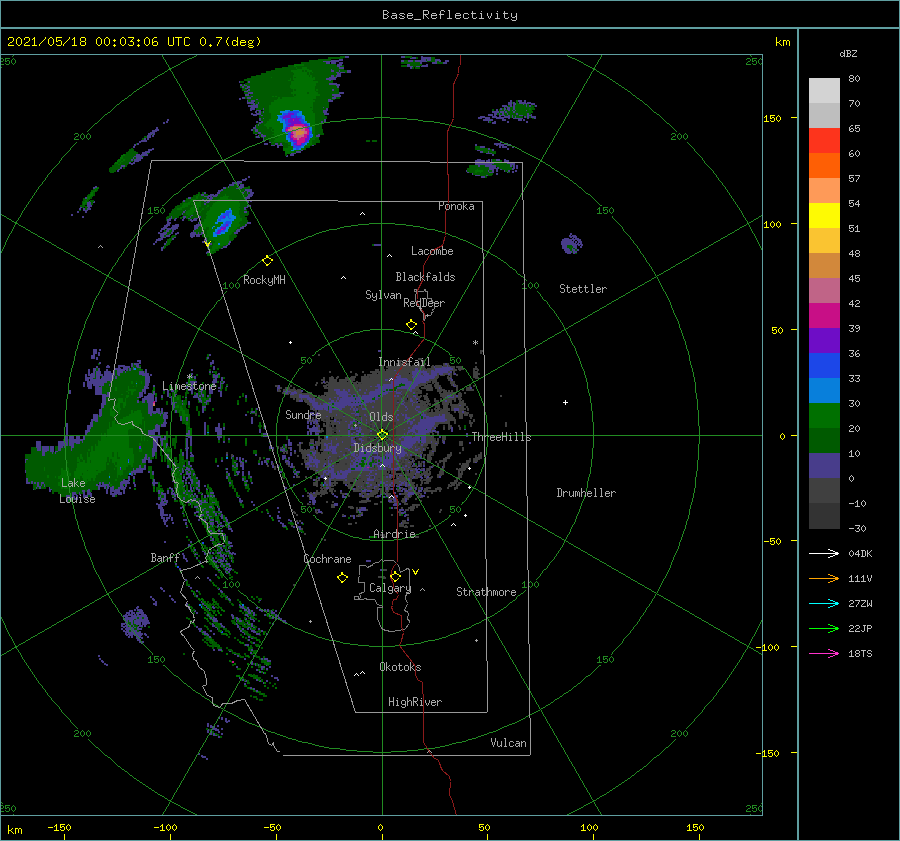Screen dimensions: 900x841
Task: Click the Olds label
Action: pyautogui.click(x=381, y=417)
